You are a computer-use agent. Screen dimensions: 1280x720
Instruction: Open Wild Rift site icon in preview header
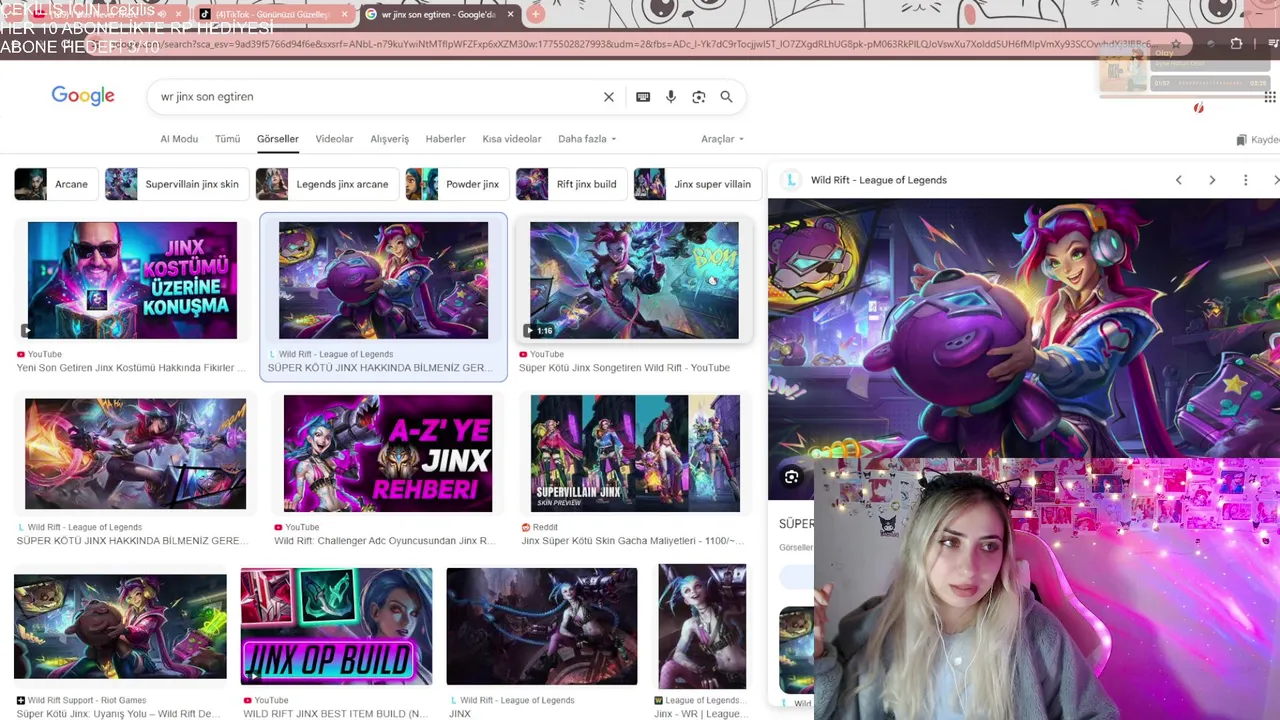[791, 180]
